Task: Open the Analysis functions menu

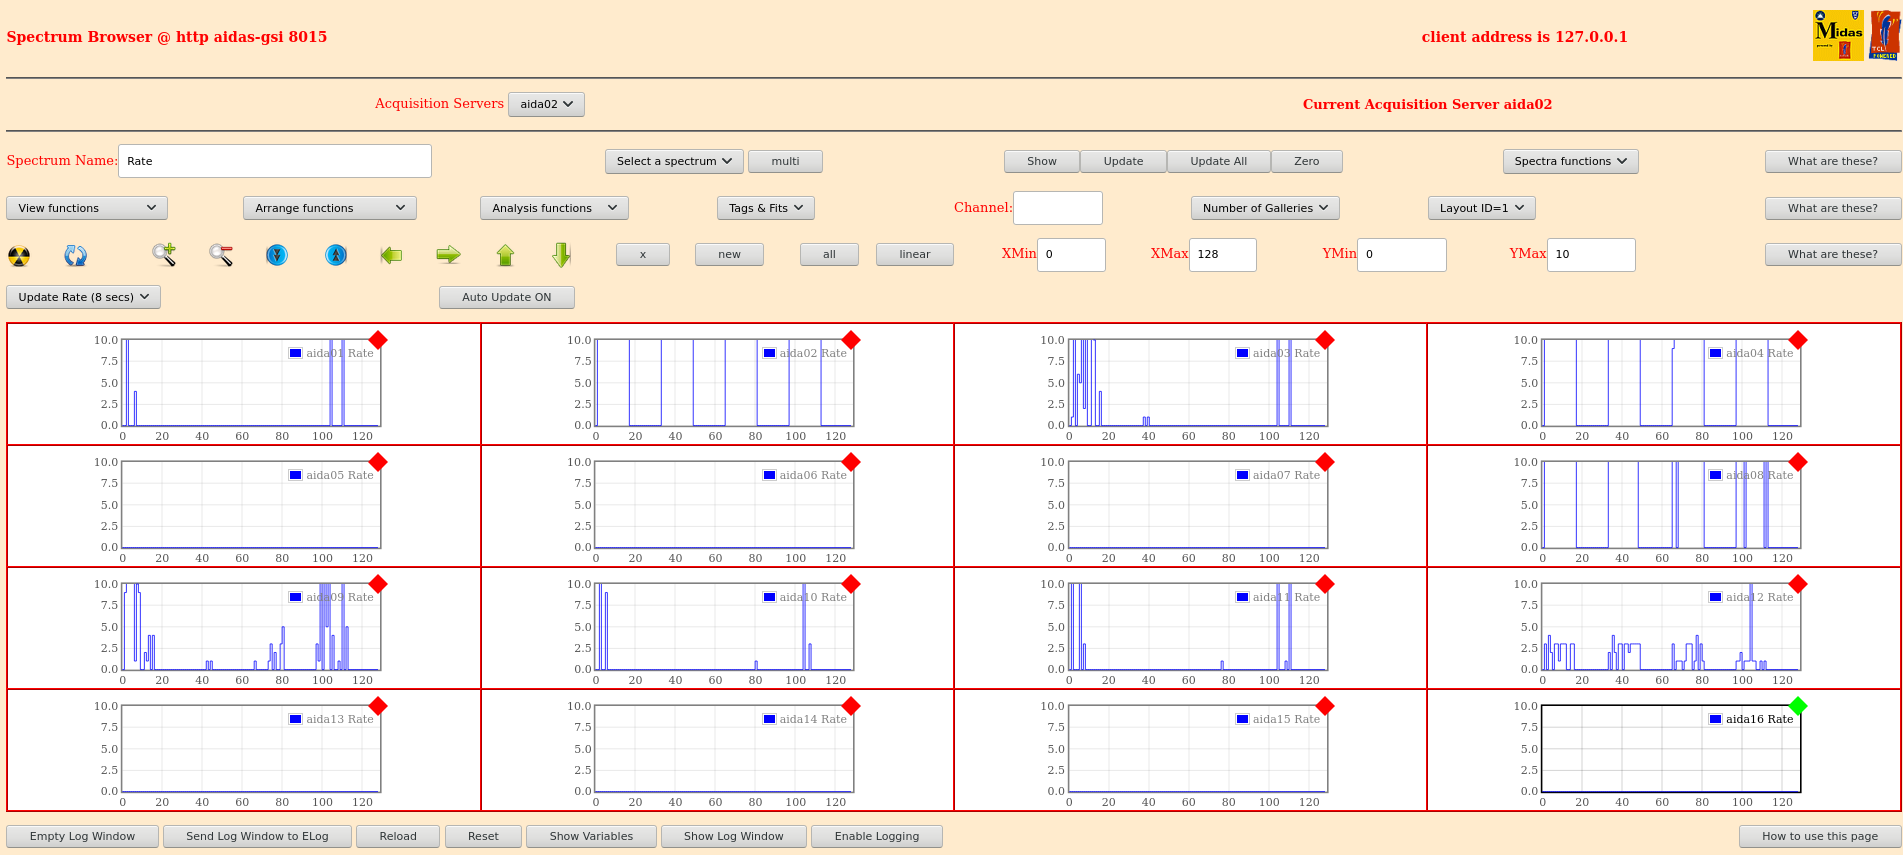Action: click(554, 208)
